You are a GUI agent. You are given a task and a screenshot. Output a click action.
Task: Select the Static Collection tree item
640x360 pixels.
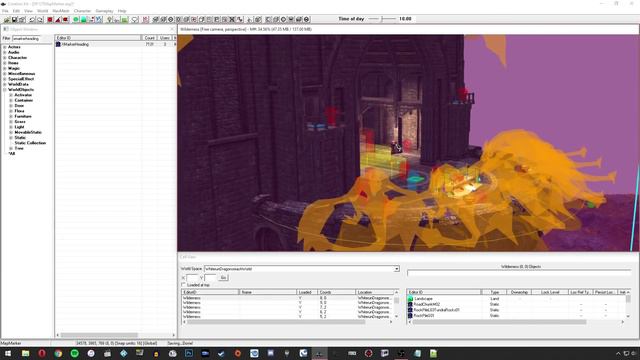pos(30,143)
